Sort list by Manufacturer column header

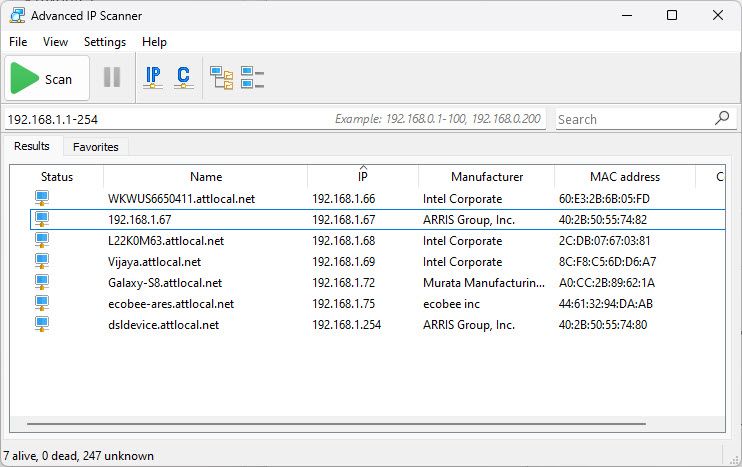pos(486,177)
